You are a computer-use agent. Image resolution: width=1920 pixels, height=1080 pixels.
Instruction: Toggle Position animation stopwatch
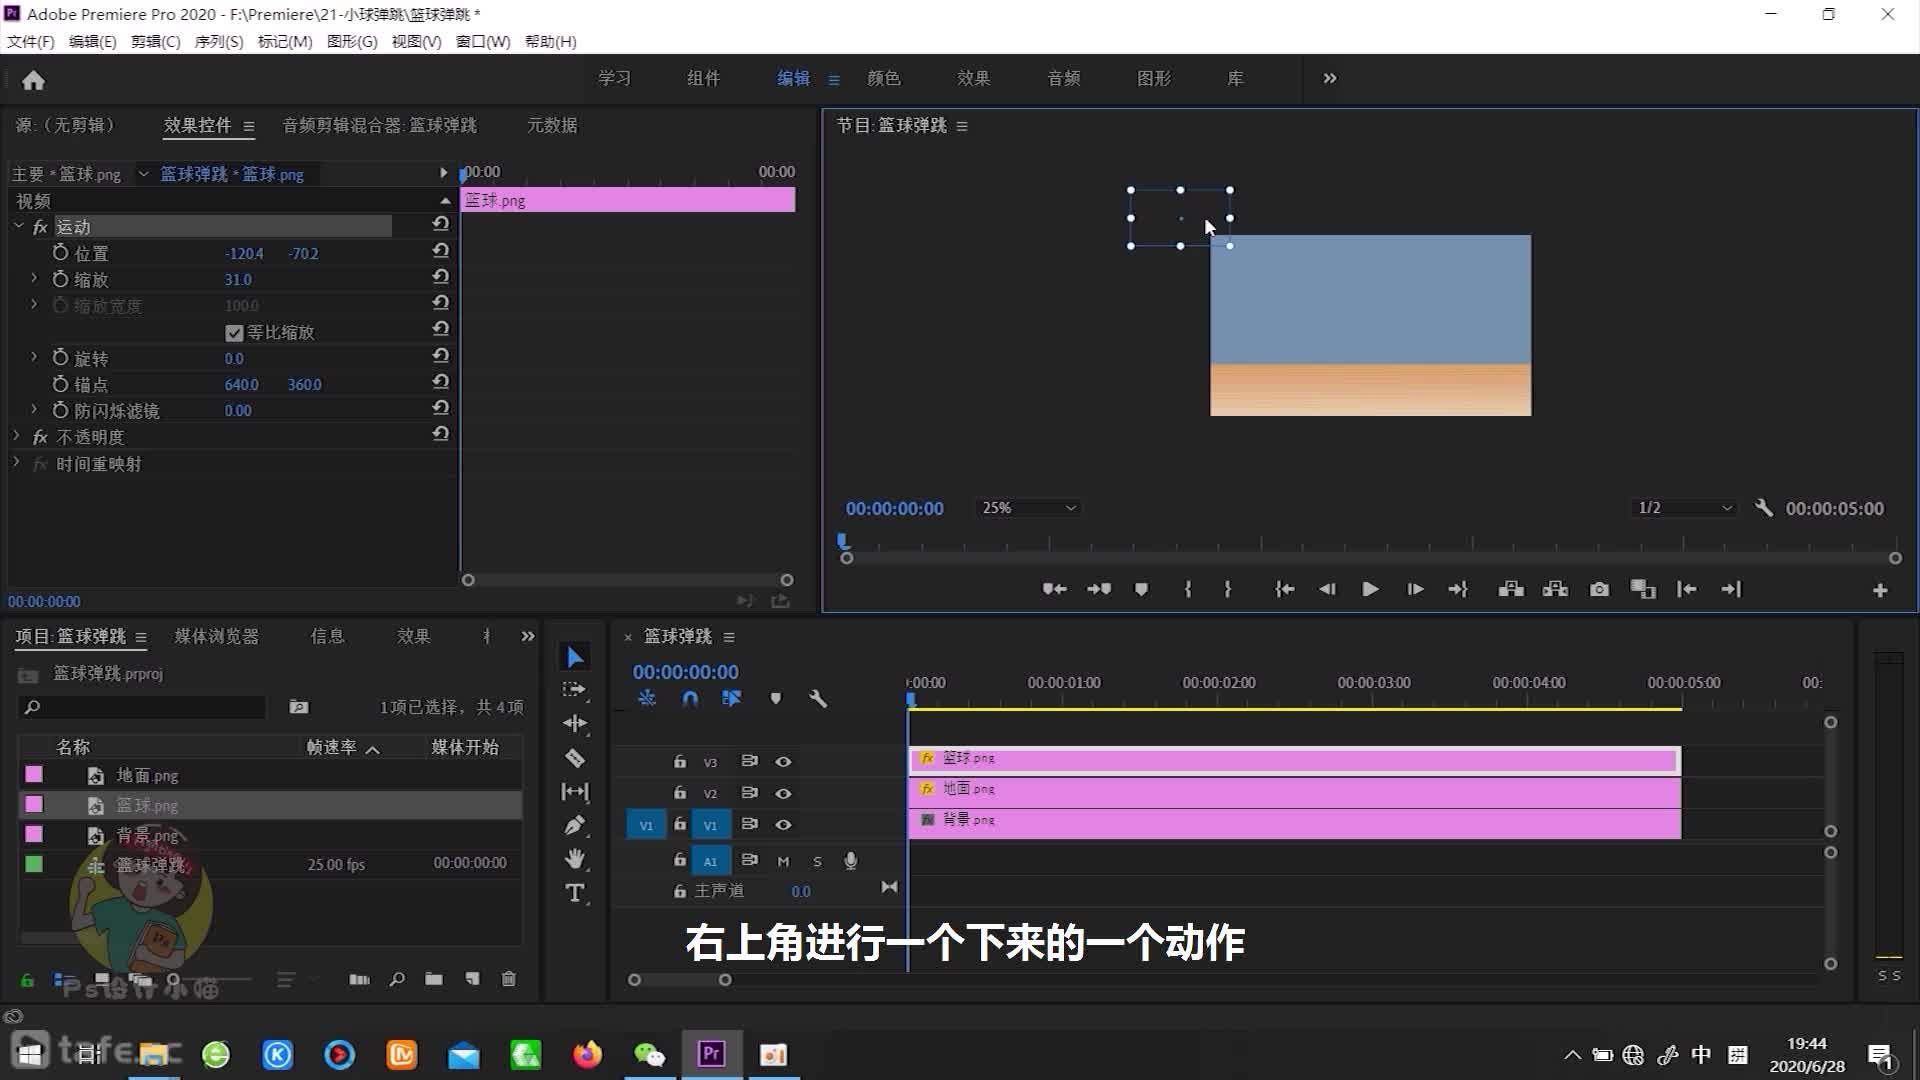pos(60,253)
